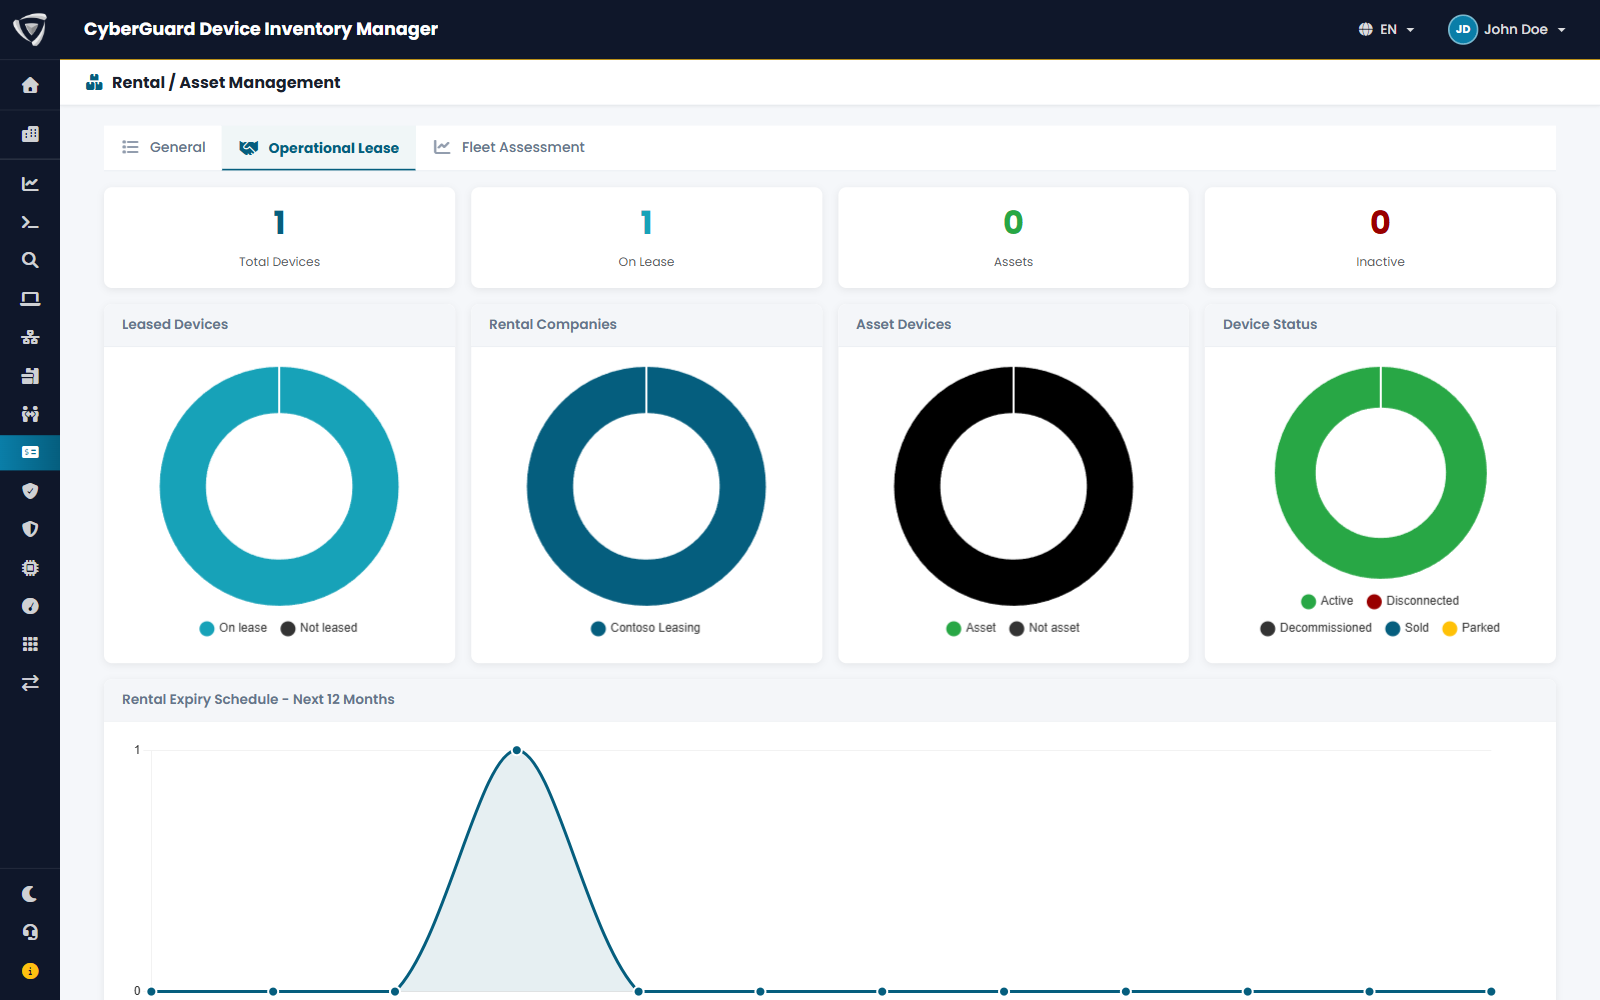Click the peak point on expiry chart
The width and height of the screenshot is (1600, 1000).
[x=517, y=750]
